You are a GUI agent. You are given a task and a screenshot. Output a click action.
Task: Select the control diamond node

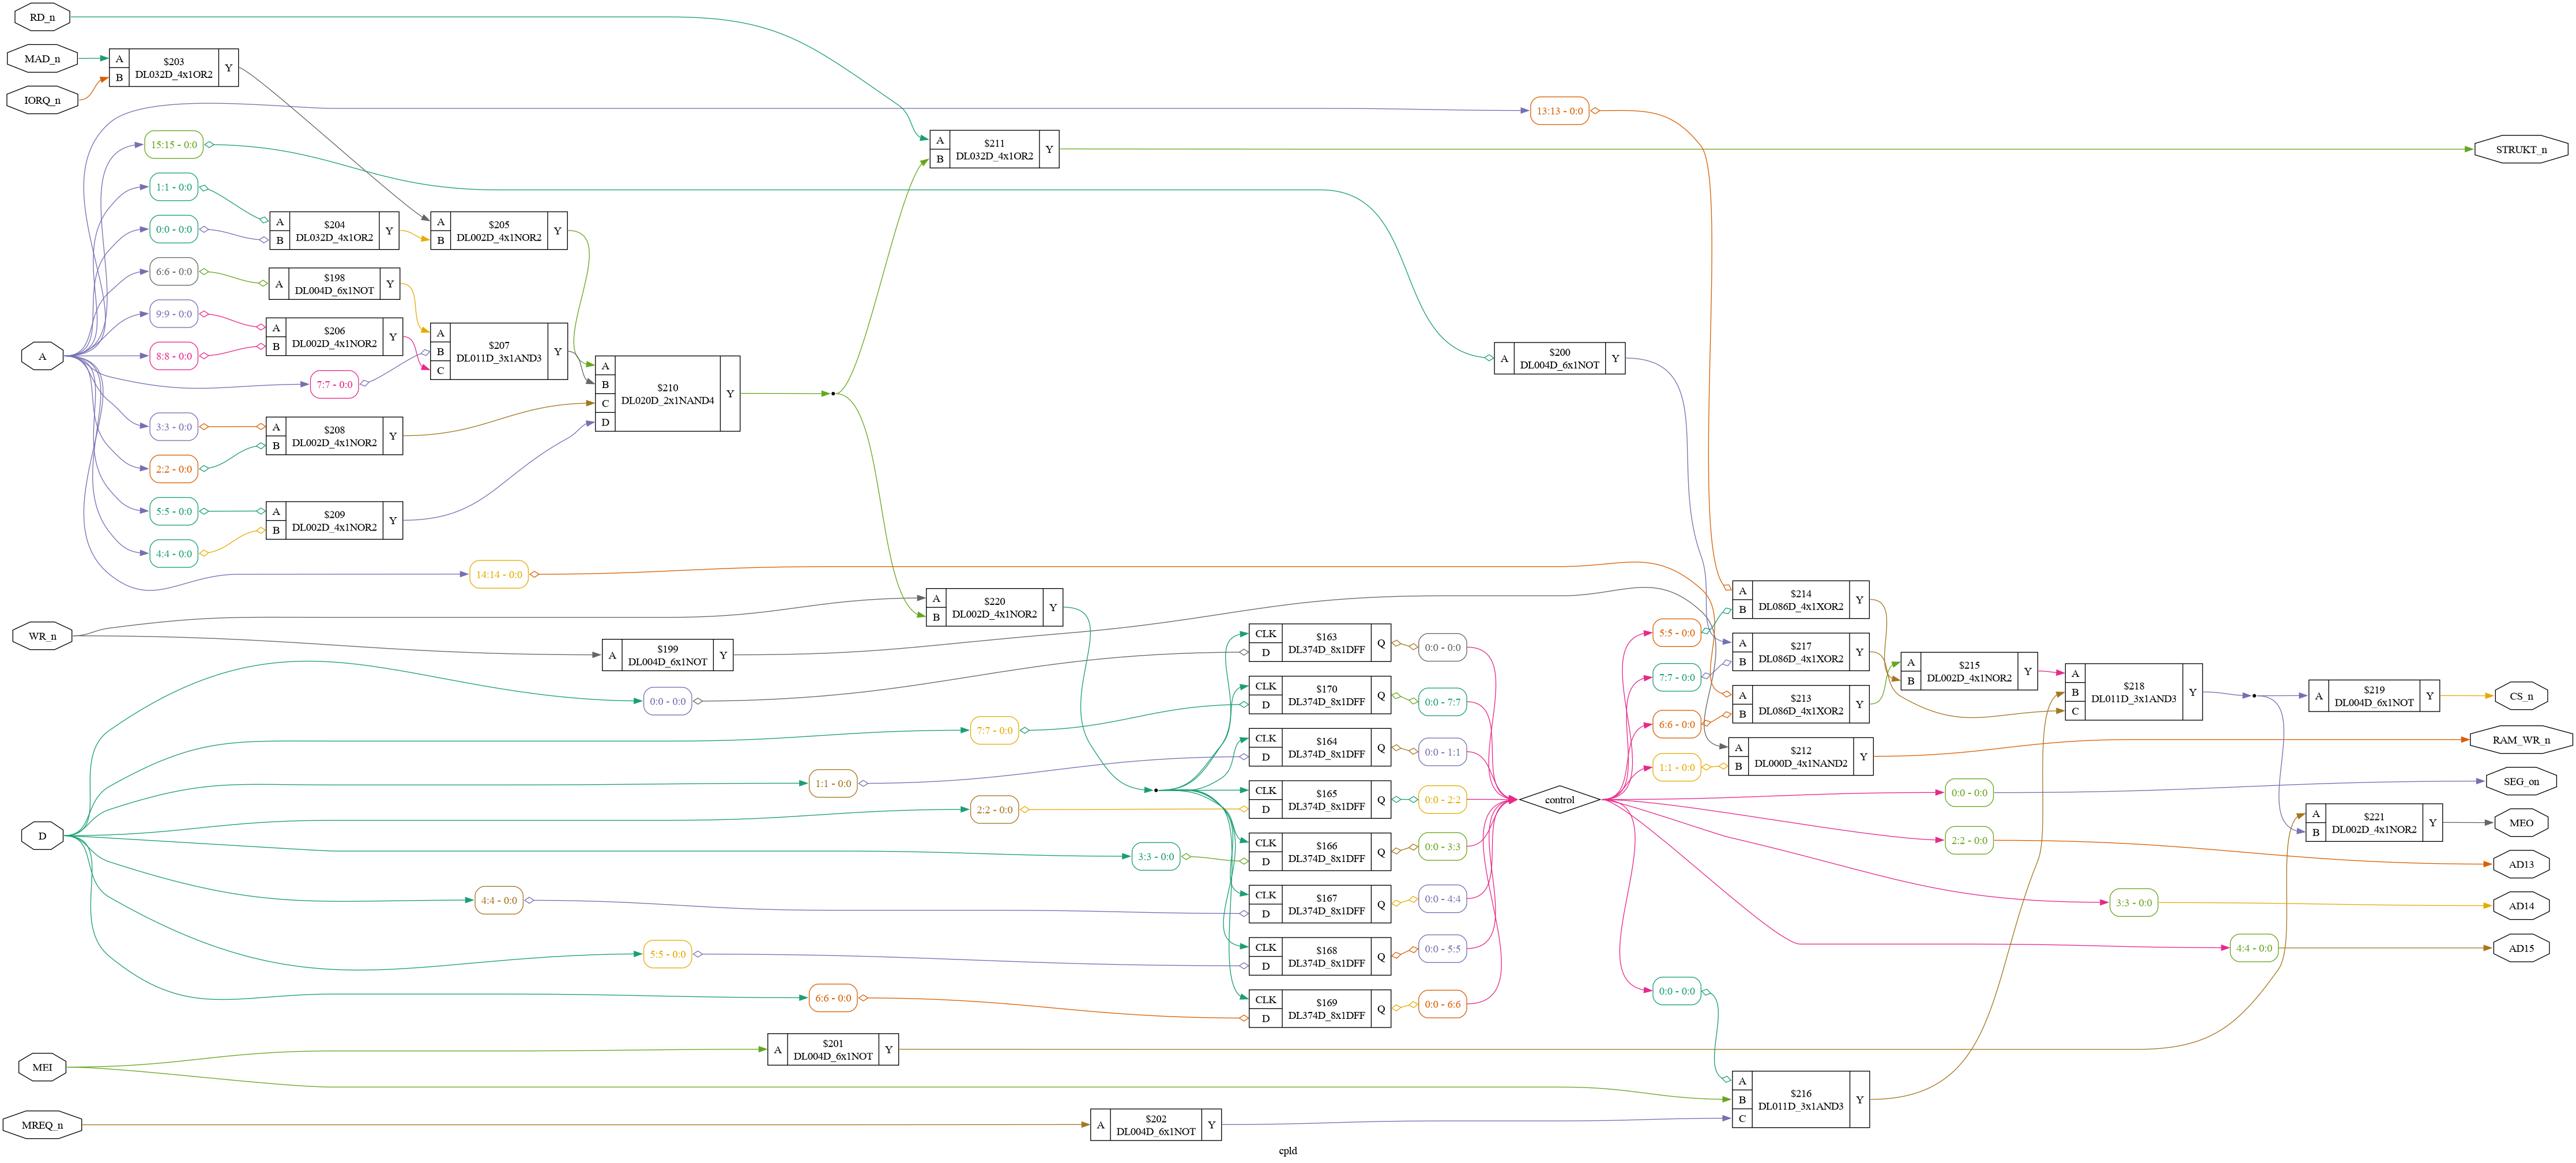click(x=1559, y=800)
